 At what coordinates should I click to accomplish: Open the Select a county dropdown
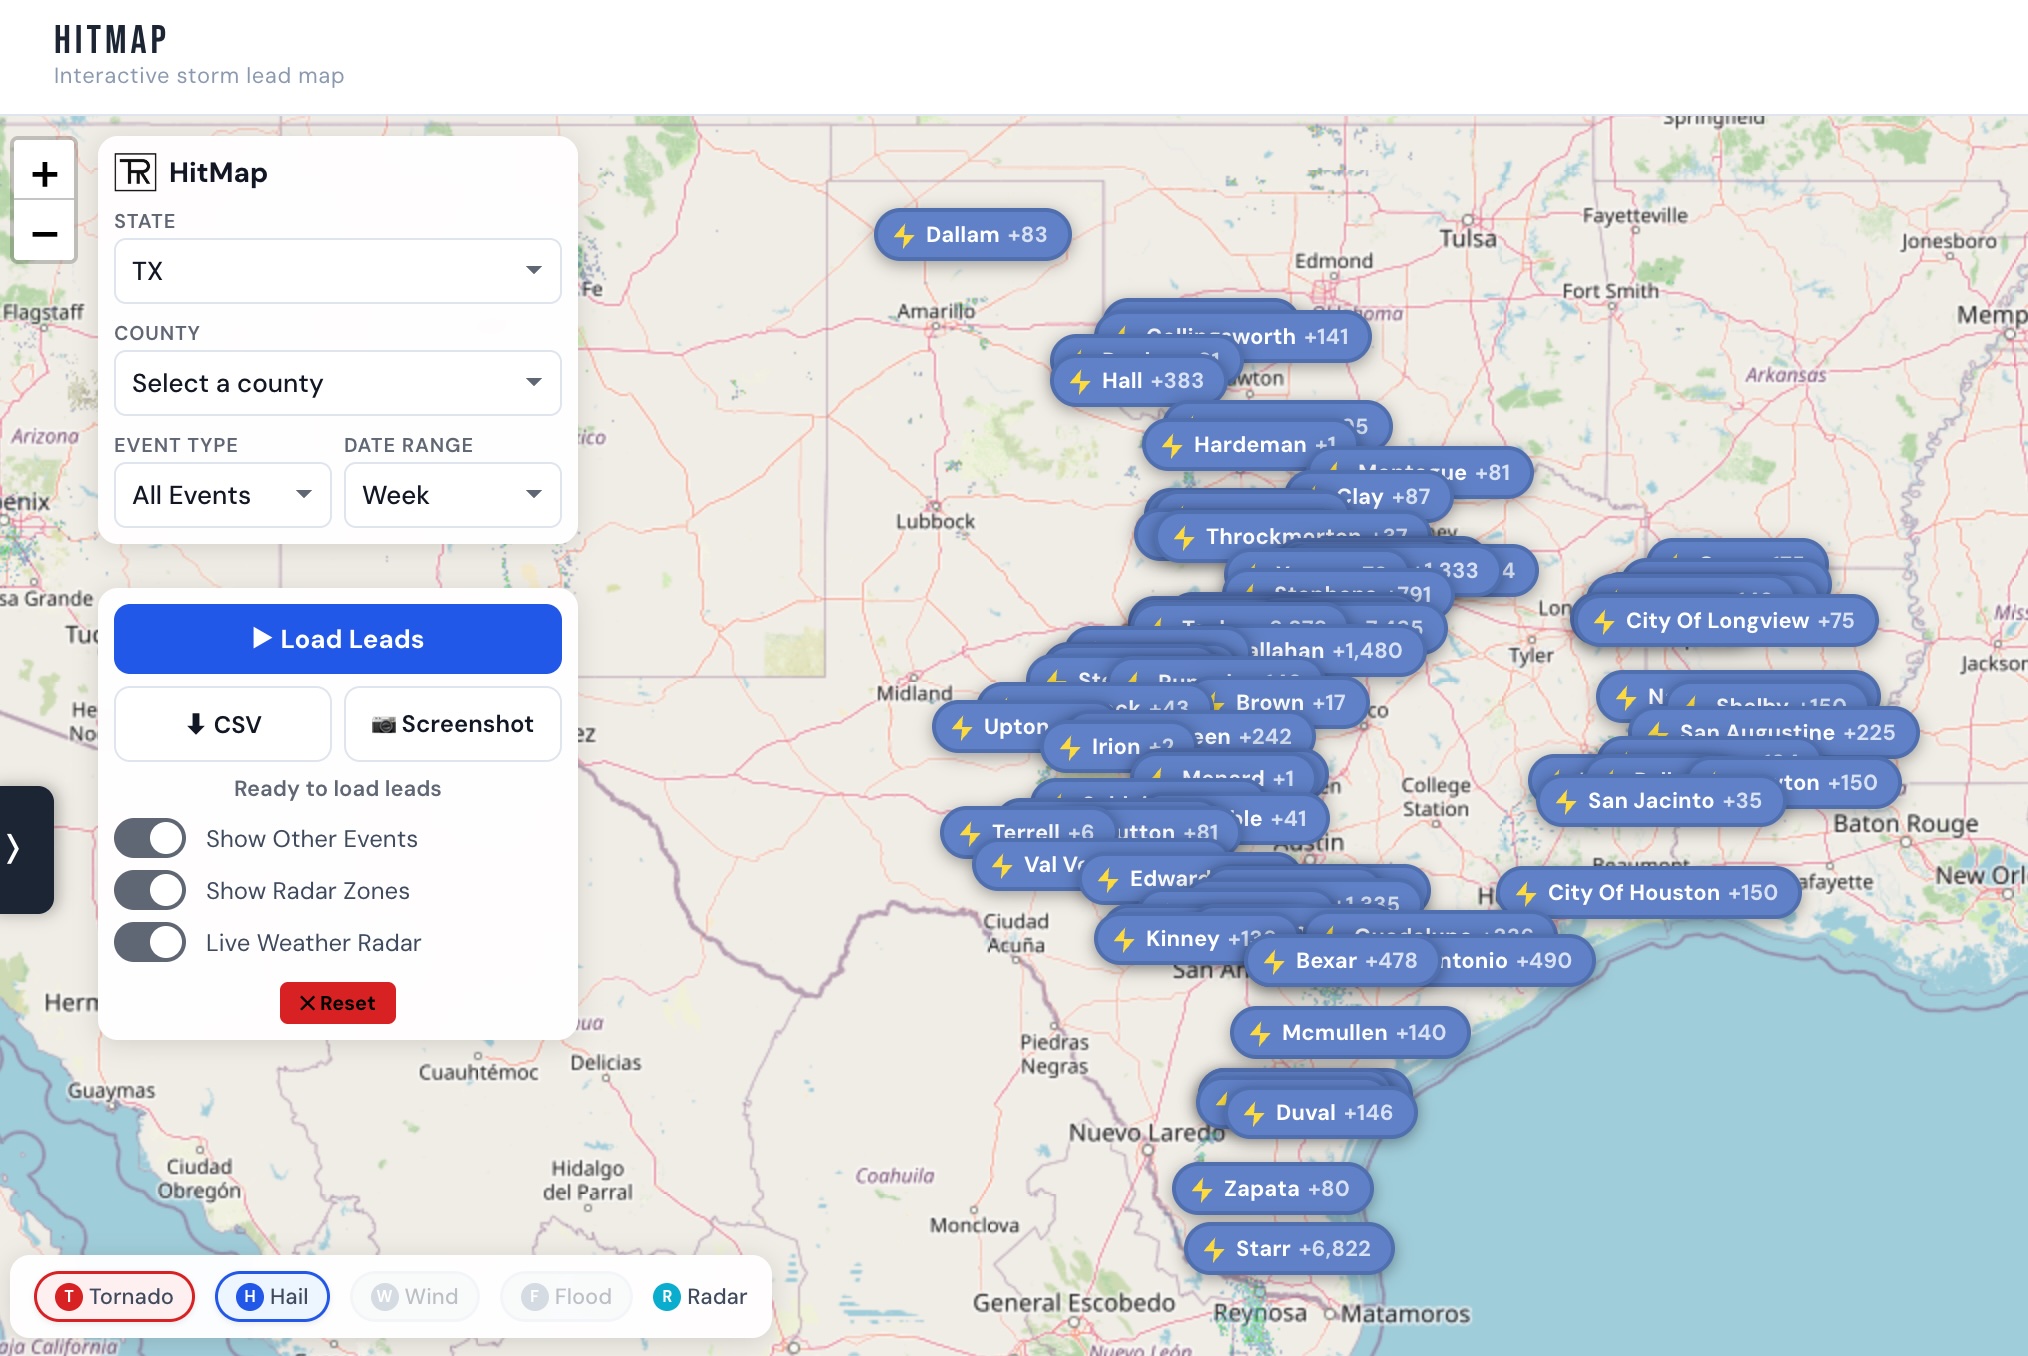(338, 383)
